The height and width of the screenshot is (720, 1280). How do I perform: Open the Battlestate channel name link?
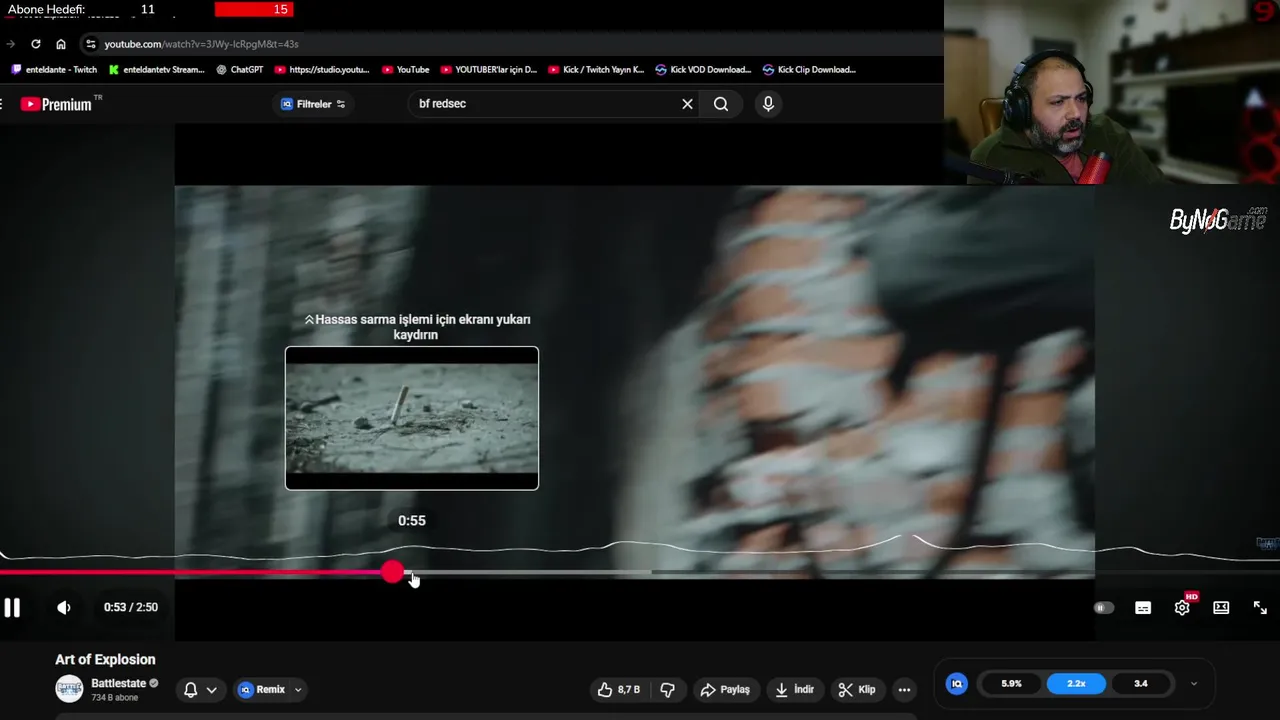click(118, 683)
